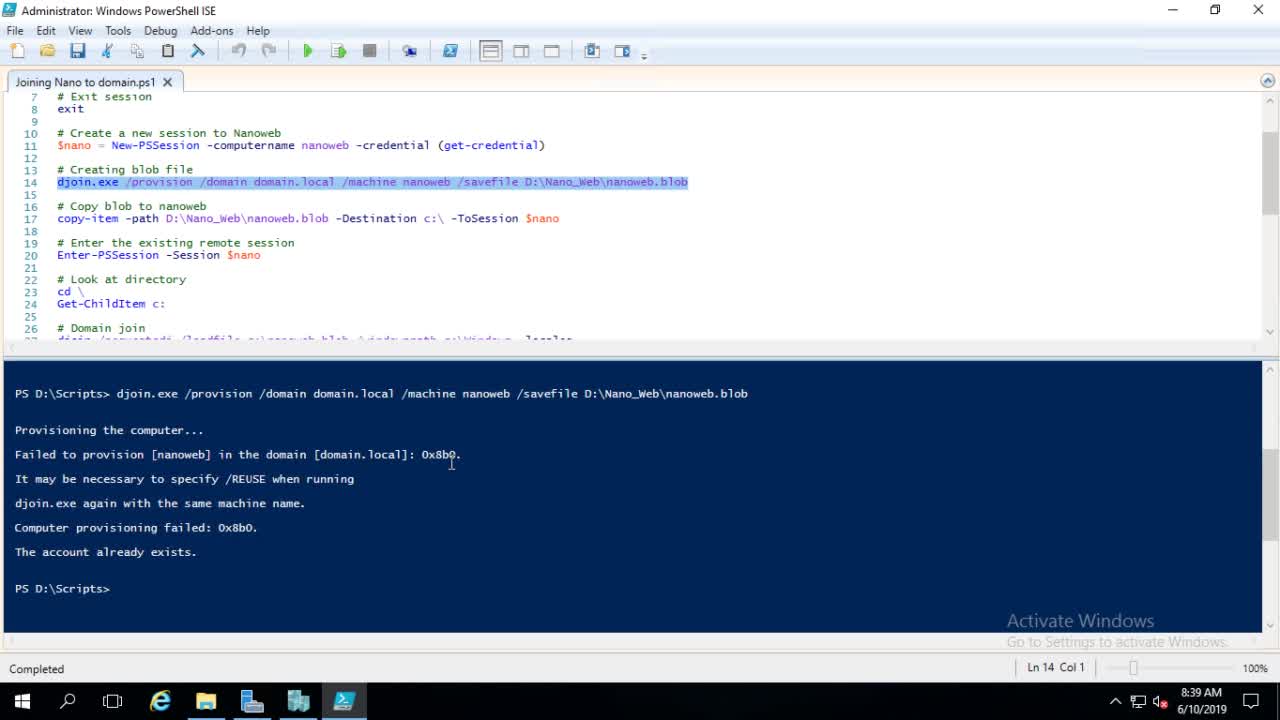The width and height of the screenshot is (1280, 720).
Task: Click the volume muted tray icon
Action: (1161, 701)
